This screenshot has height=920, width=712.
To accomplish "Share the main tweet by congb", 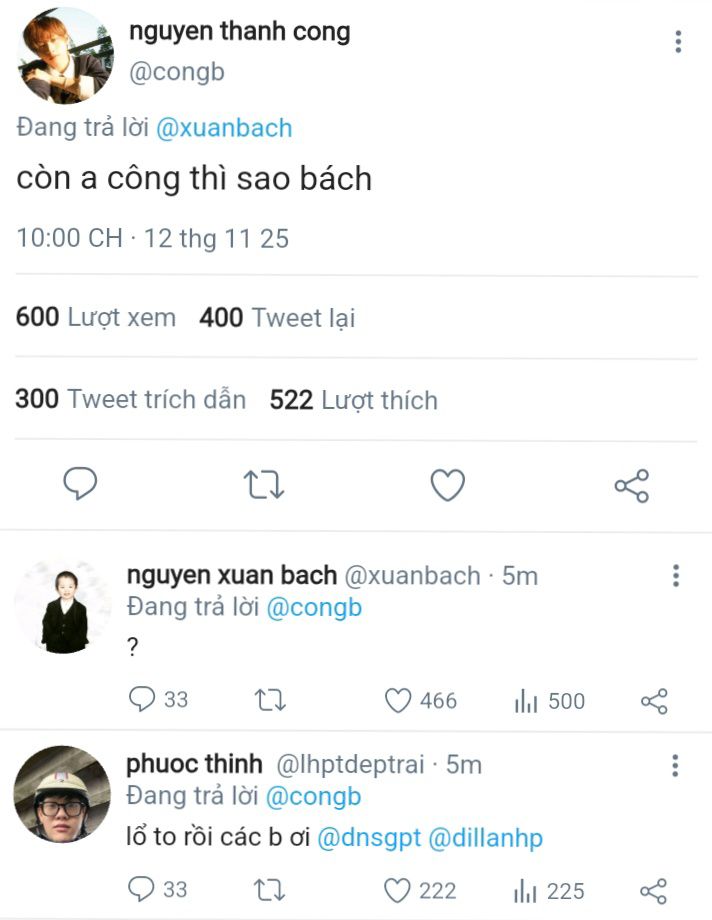I will click(631, 486).
